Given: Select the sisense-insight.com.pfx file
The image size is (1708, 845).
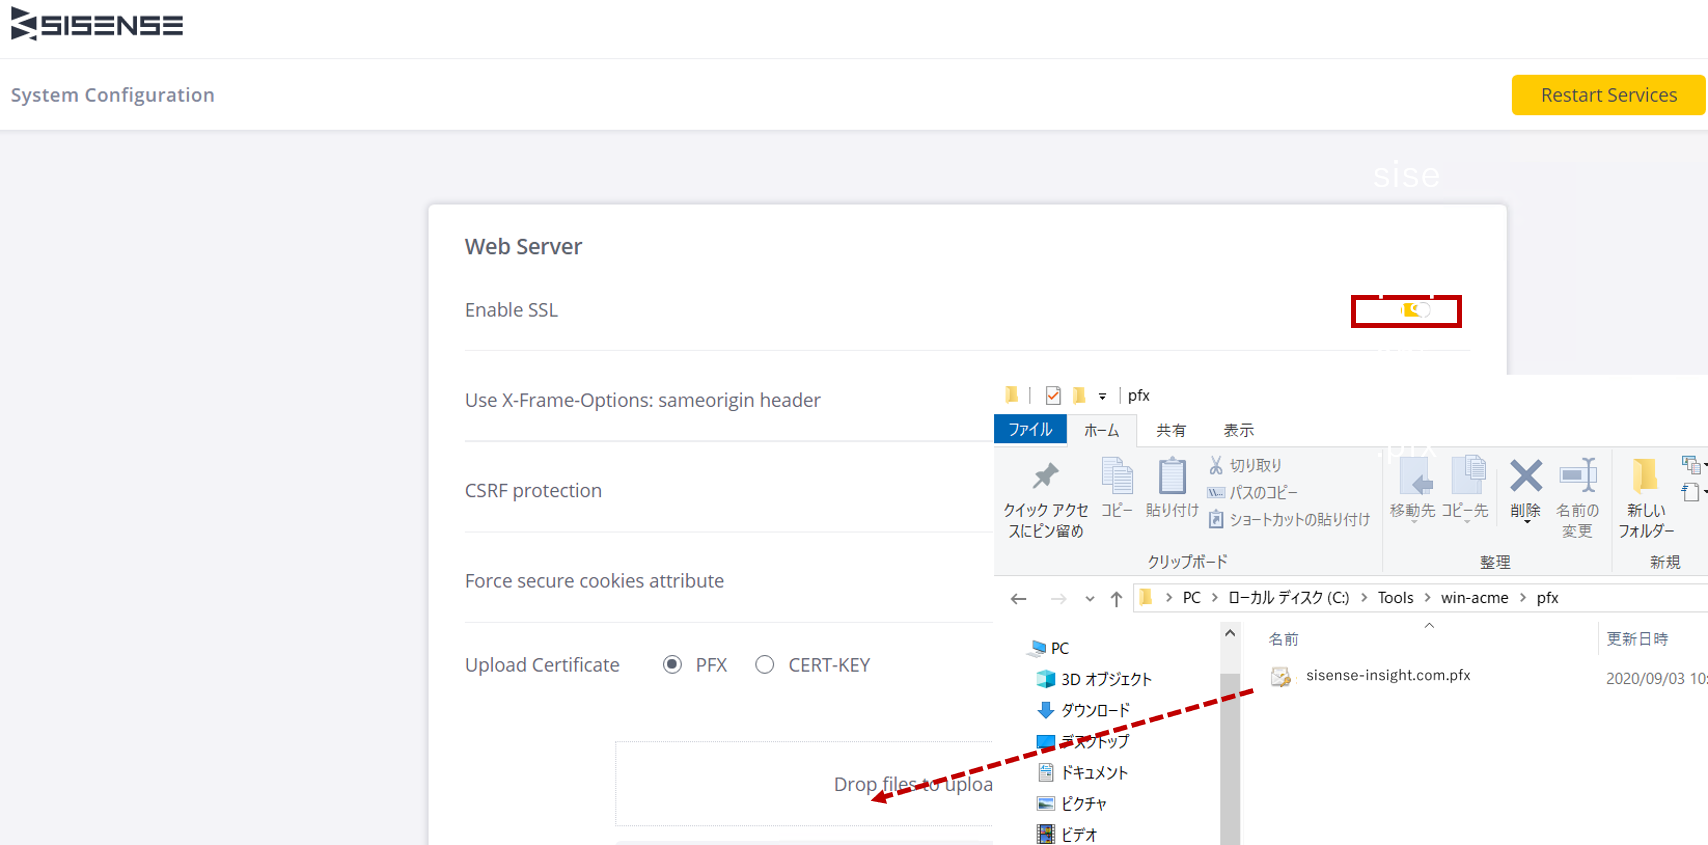Looking at the screenshot, I should [x=1388, y=676].
